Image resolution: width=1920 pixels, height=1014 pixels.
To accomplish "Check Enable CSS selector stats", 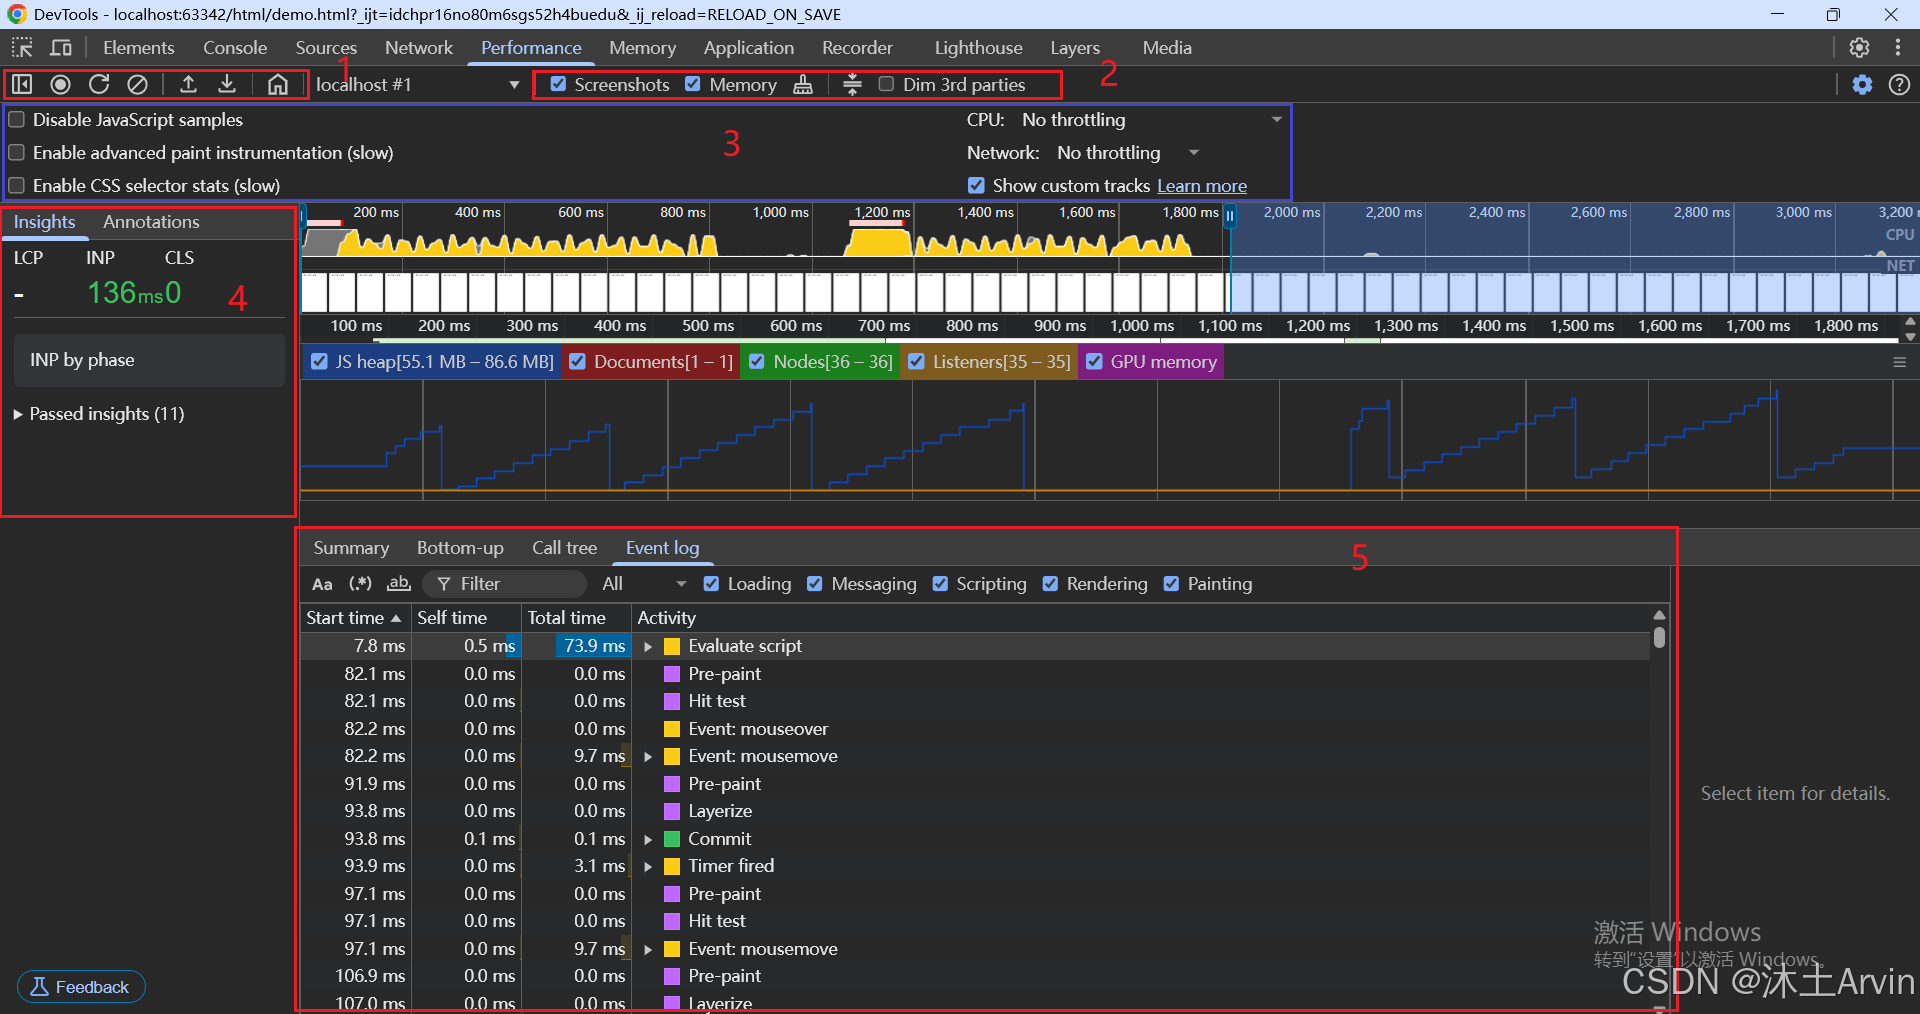I will tap(17, 185).
